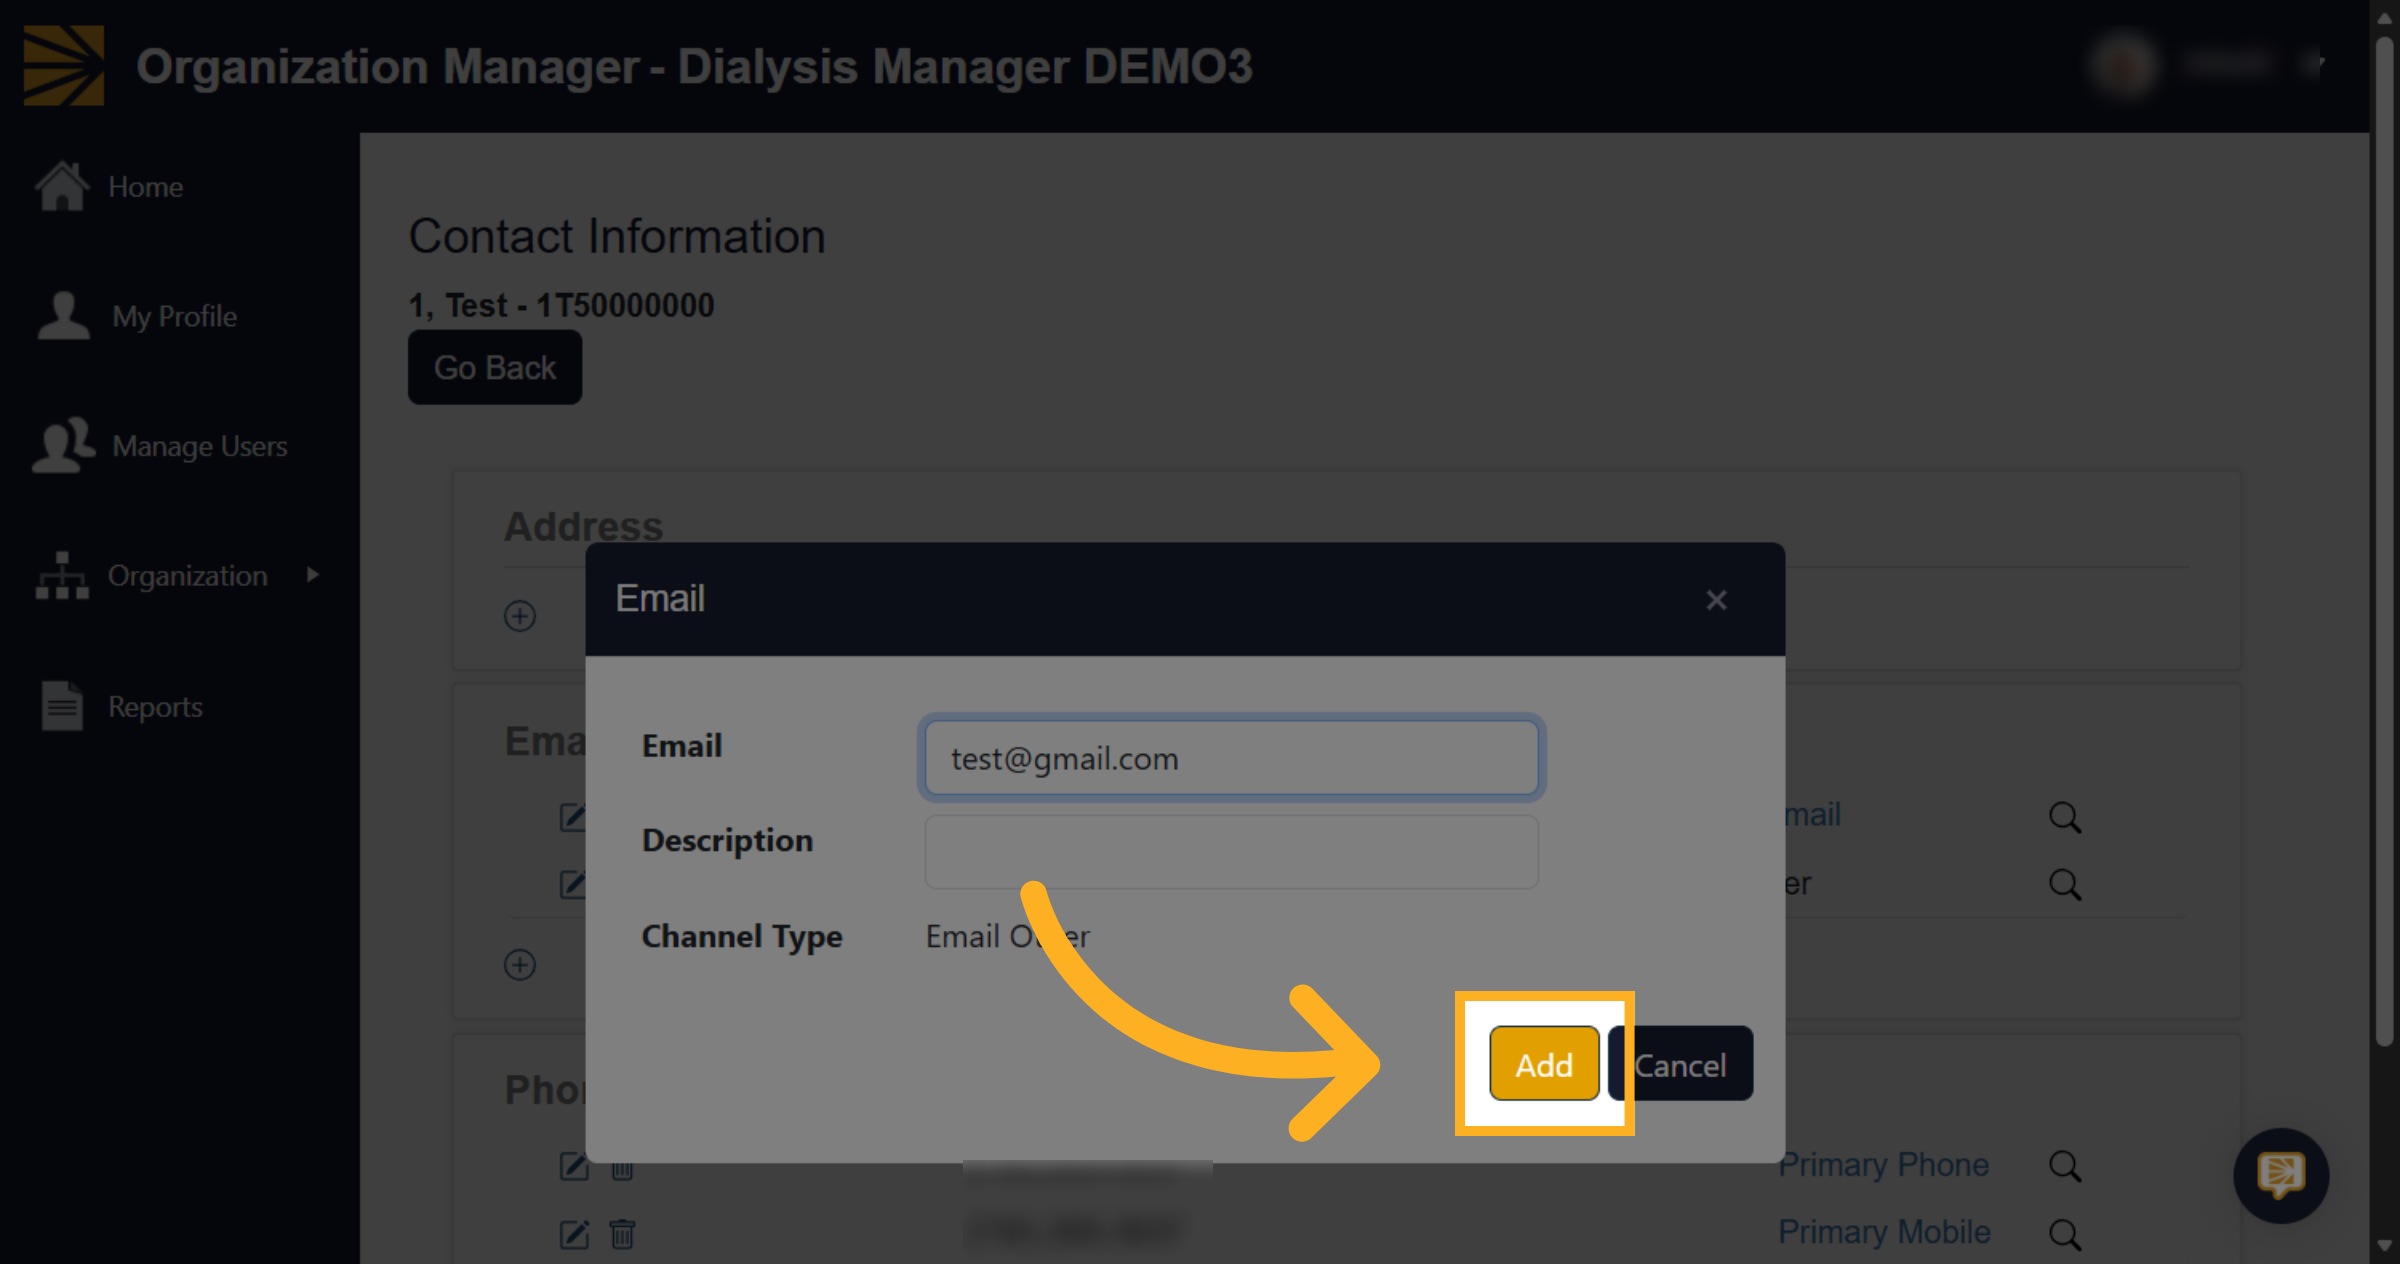Image resolution: width=2400 pixels, height=1264 pixels.
Task: Click the plus icon in Email section
Action: coord(520,964)
